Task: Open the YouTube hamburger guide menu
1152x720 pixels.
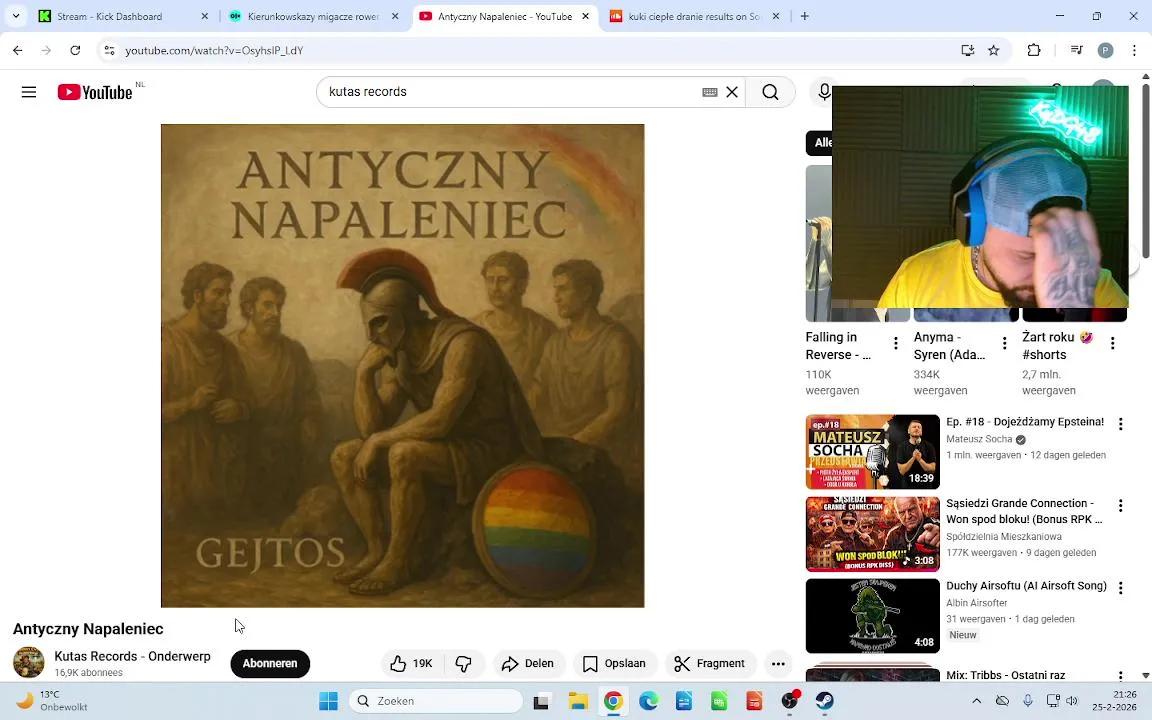Action: pyautogui.click(x=29, y=92)
